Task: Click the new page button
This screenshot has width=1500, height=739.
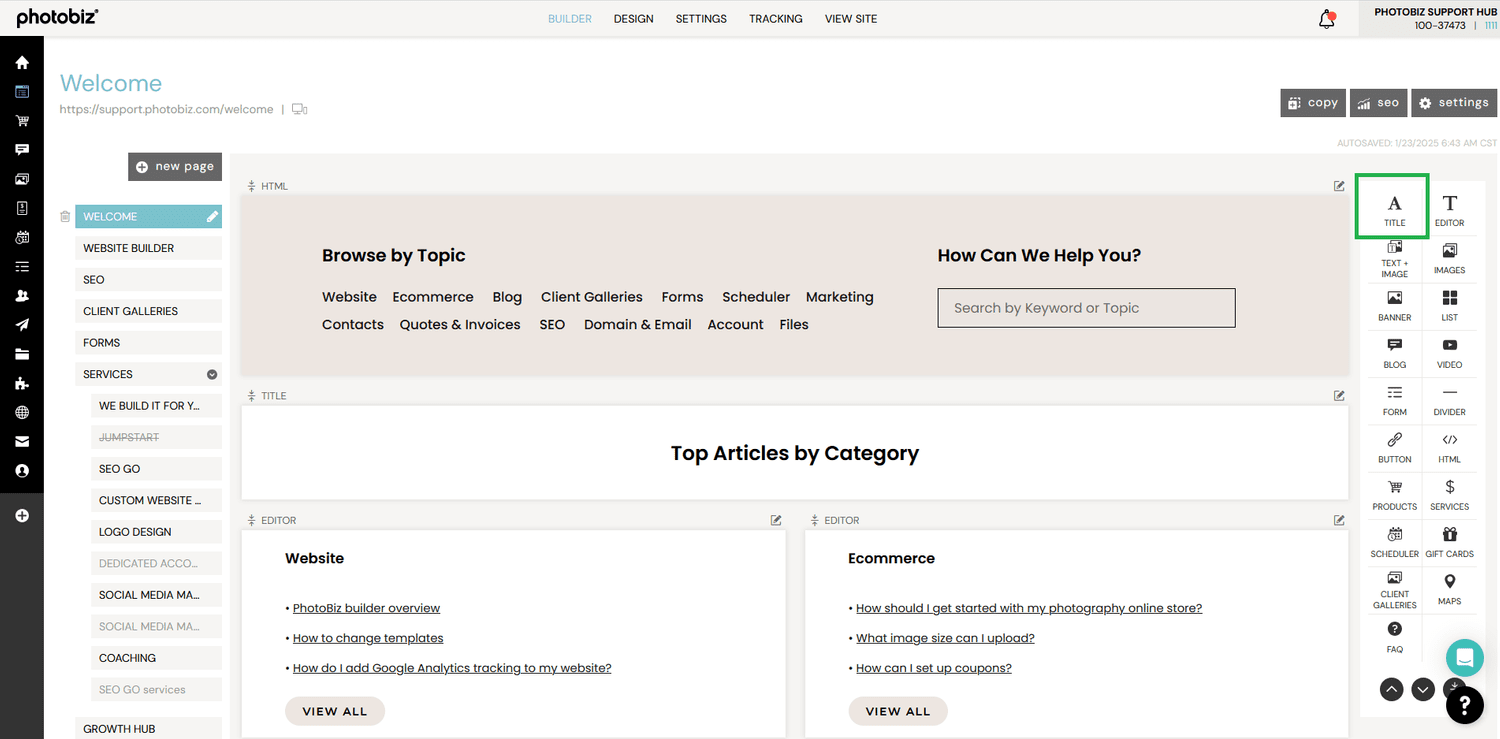Action: coord(175,167)
